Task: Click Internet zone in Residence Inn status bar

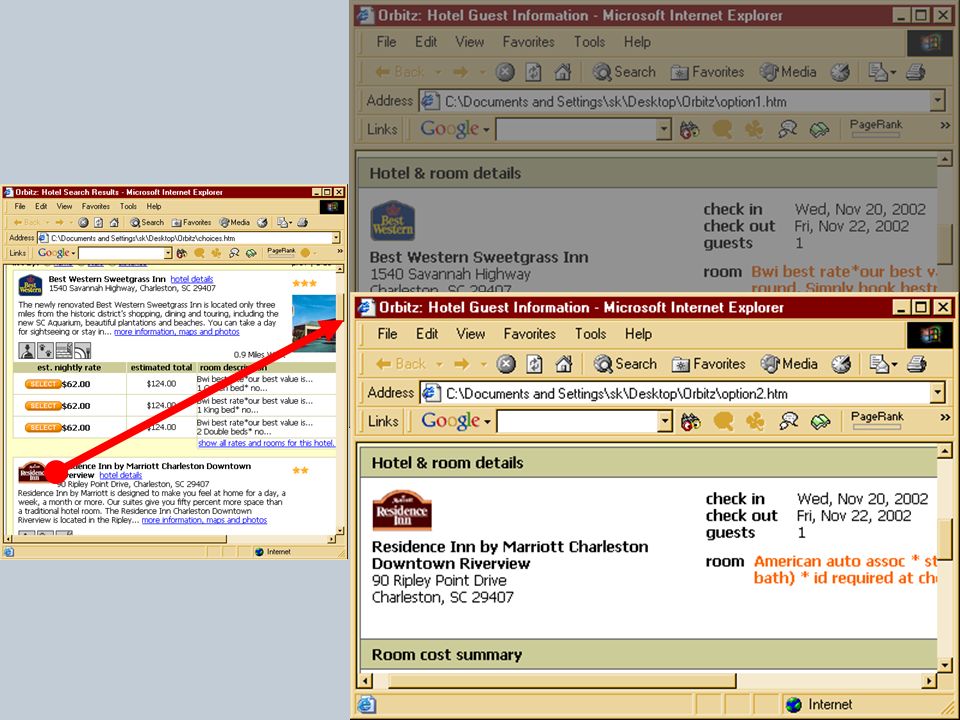Action: 819,705
